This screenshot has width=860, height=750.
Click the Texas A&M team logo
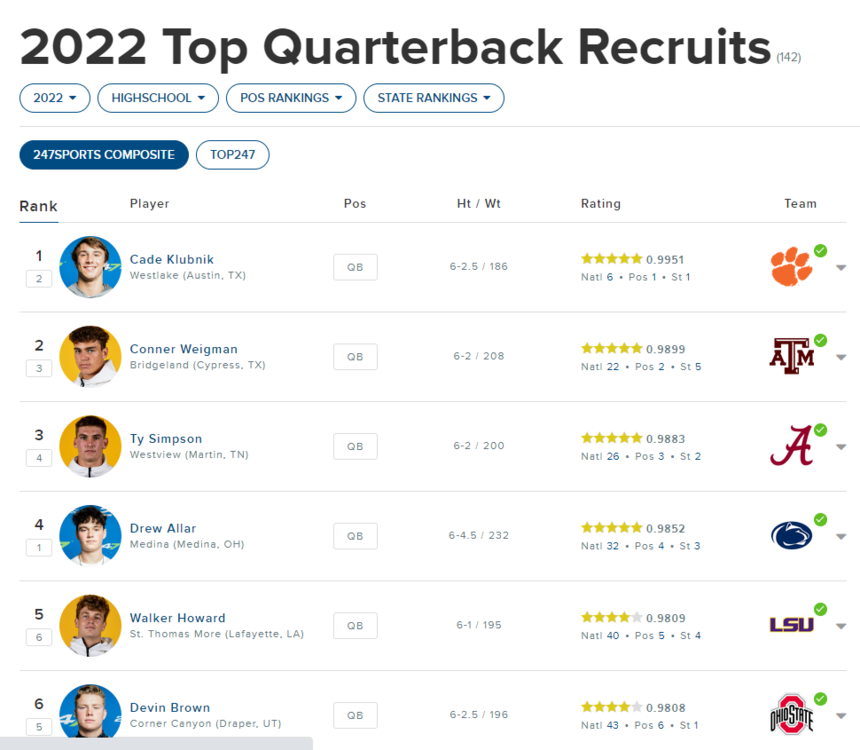point(791,356)
